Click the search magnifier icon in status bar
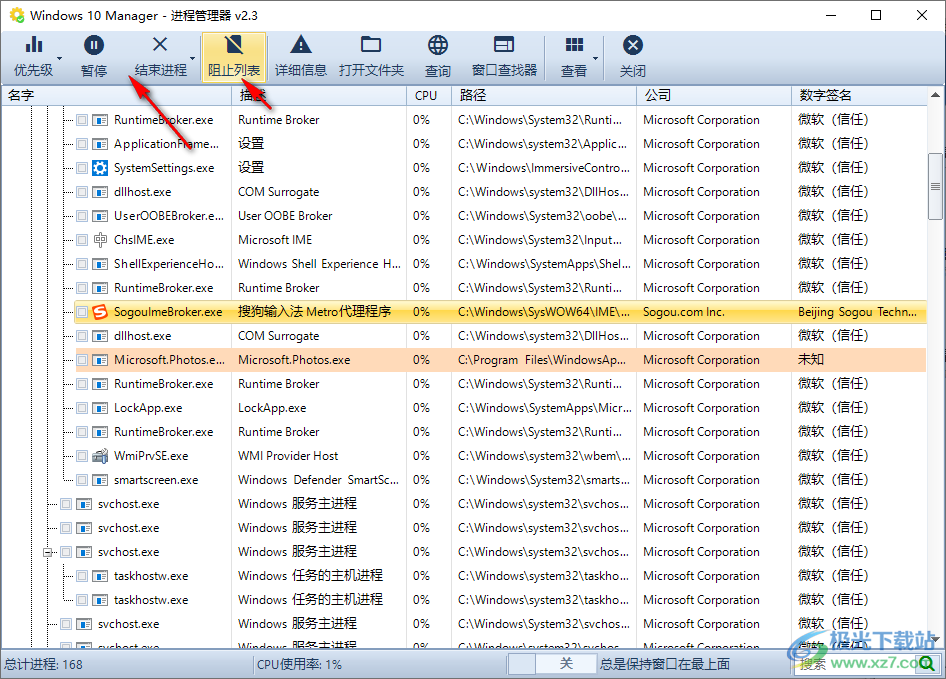Image resolution: width=946 pixels, height=679 pixels. pyautogui.click(x=928, y=663)
